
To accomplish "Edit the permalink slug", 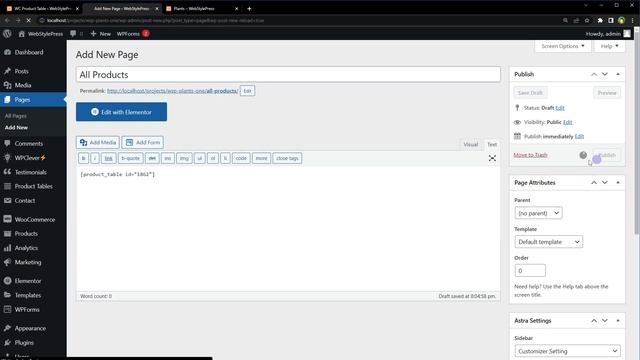I will point(247,91).
